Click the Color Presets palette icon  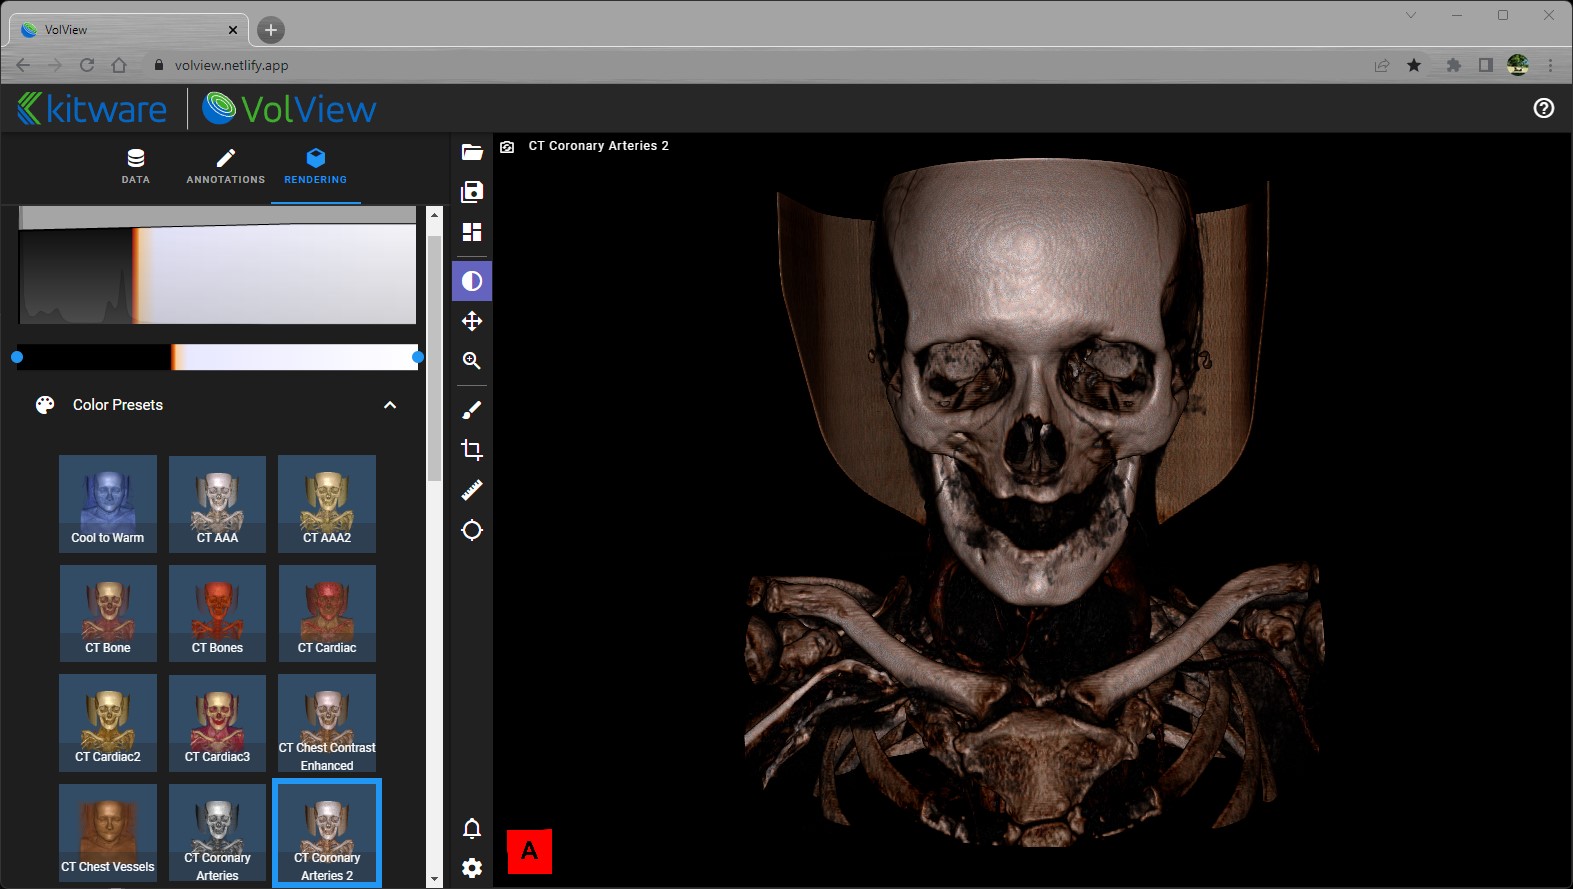tap(45, 405)
